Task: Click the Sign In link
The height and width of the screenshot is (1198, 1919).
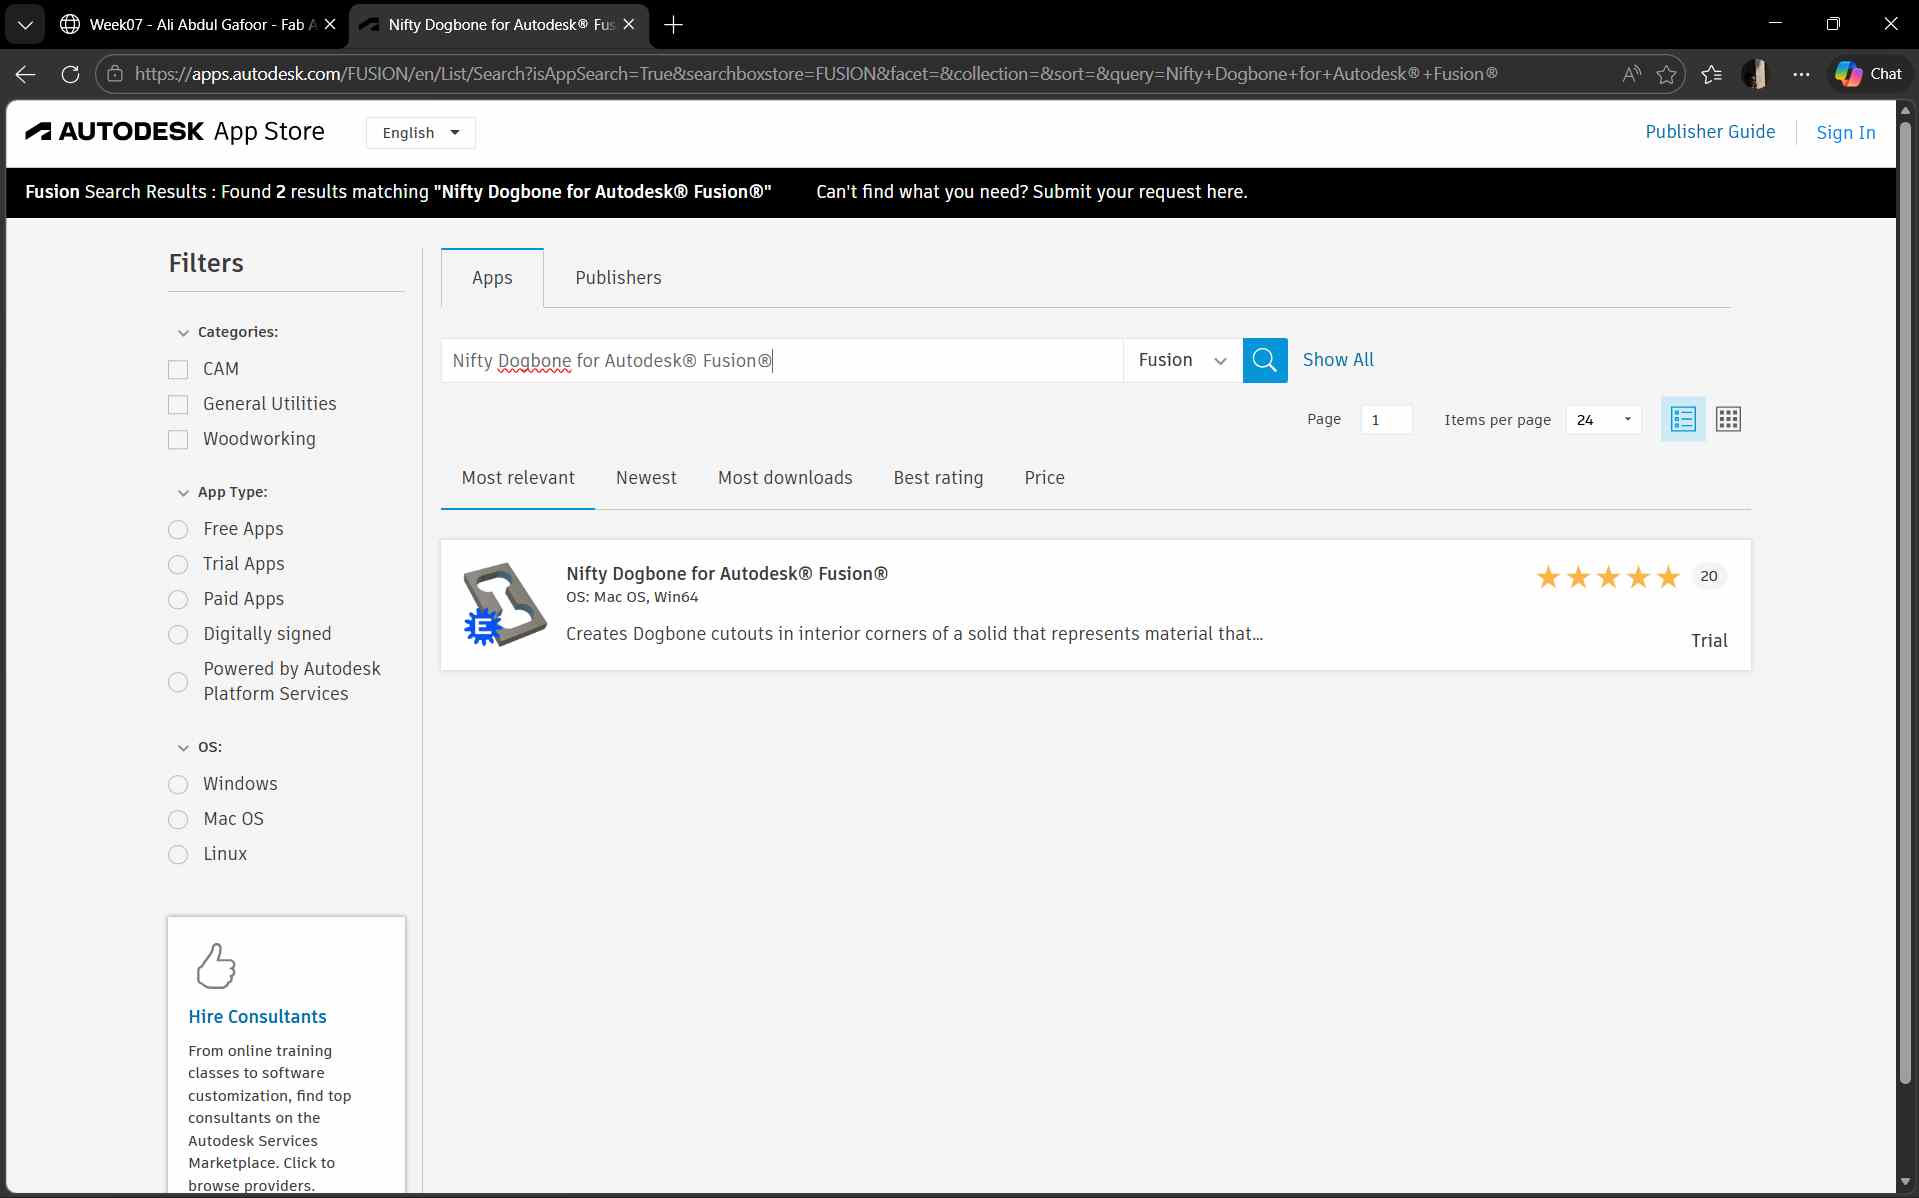Action: (1845, 133)
